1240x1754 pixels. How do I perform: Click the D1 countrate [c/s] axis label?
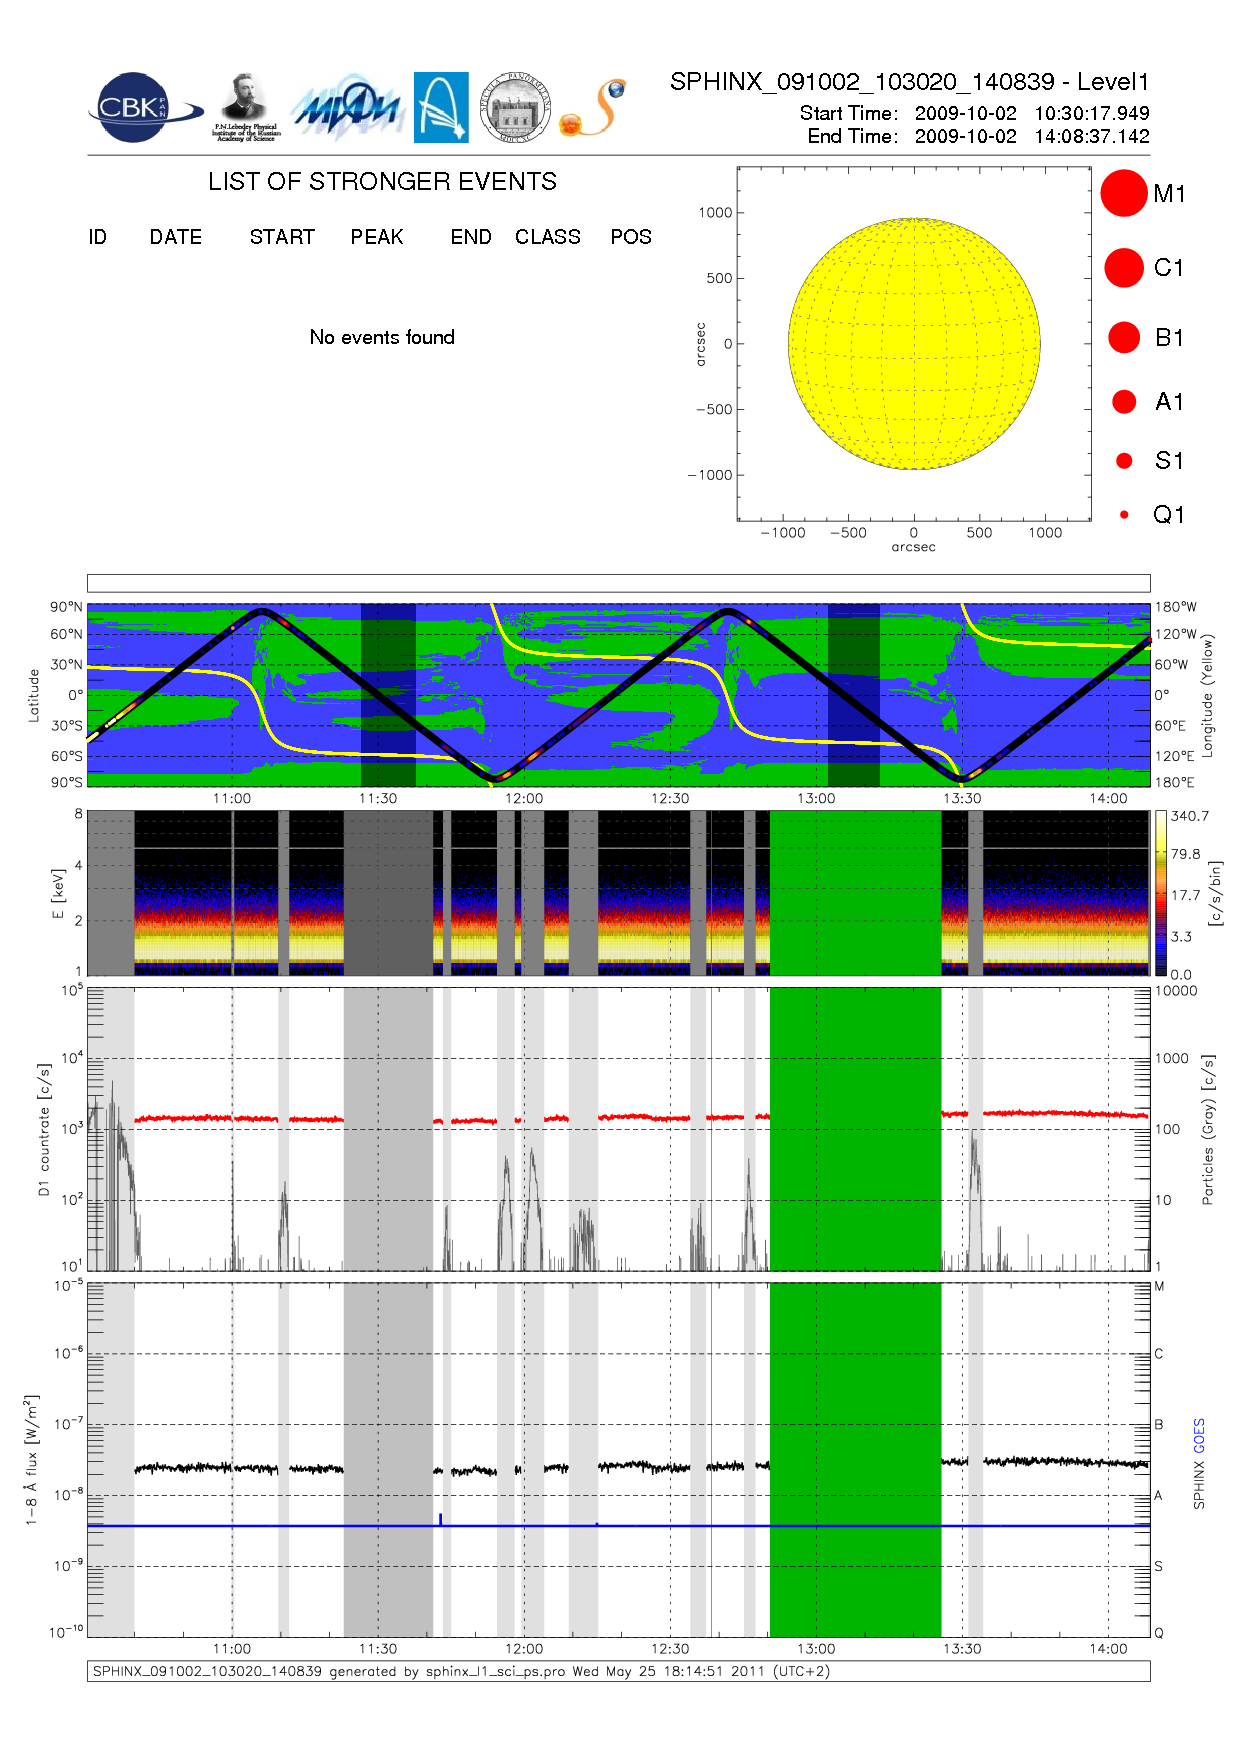click(x=44, y=1129)
